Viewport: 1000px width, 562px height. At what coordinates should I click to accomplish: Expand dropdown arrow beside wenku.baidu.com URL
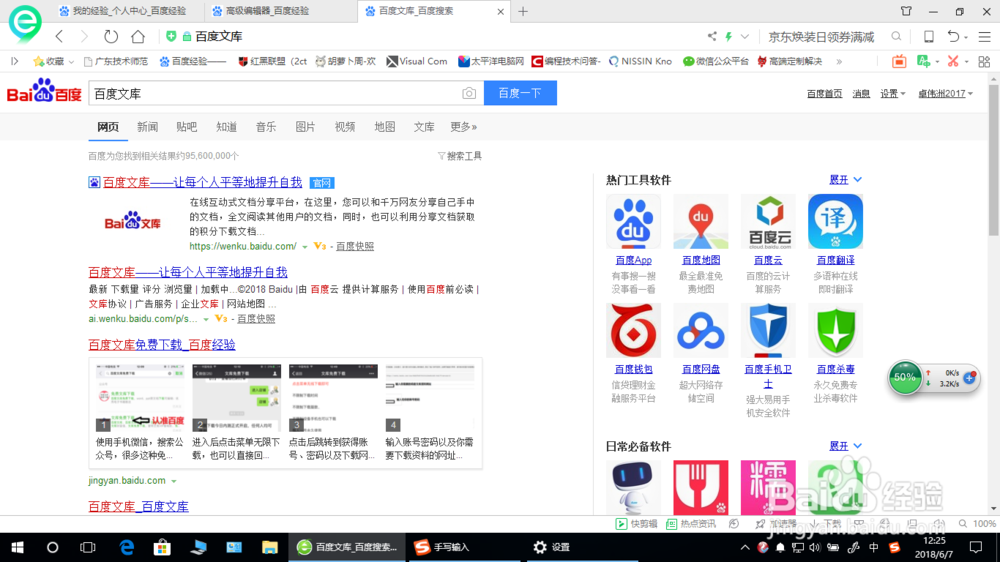click(305, 247)
